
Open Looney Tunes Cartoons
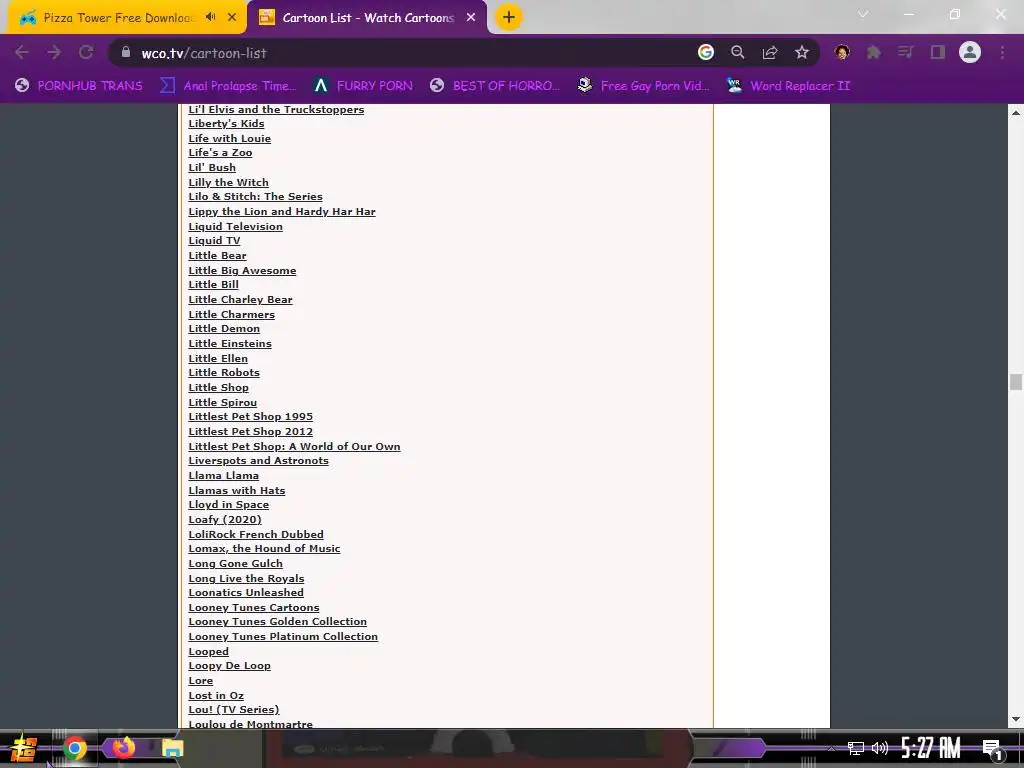point(254,607)
